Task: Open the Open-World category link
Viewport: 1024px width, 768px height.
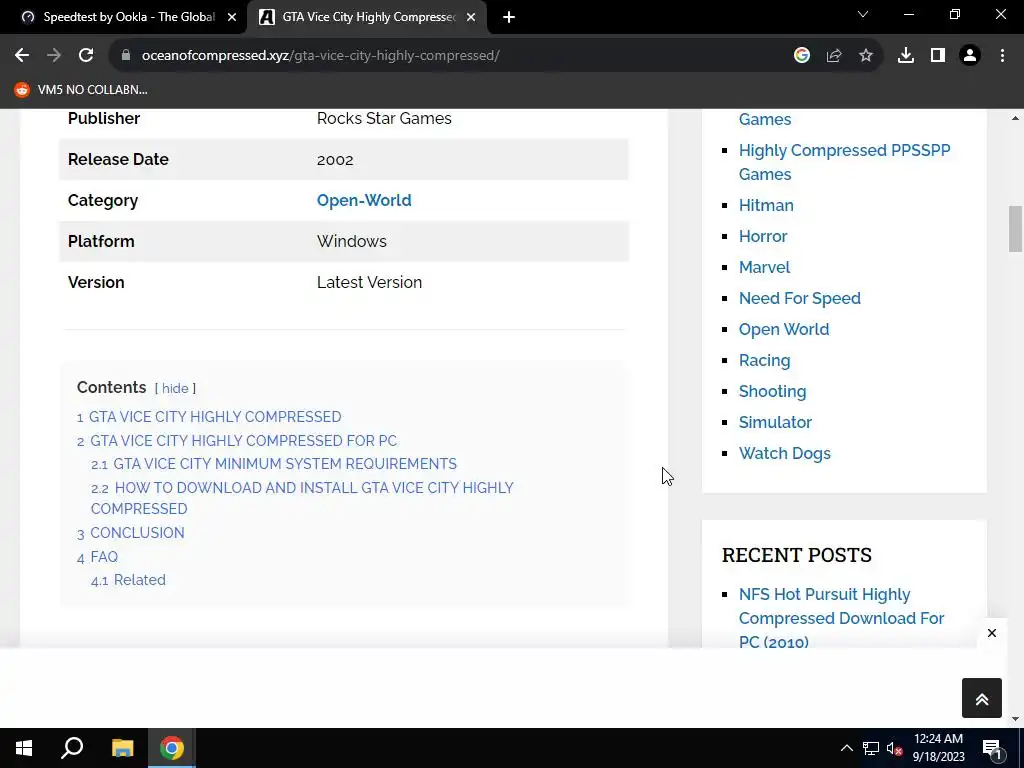Action: [x=364, y=200]
